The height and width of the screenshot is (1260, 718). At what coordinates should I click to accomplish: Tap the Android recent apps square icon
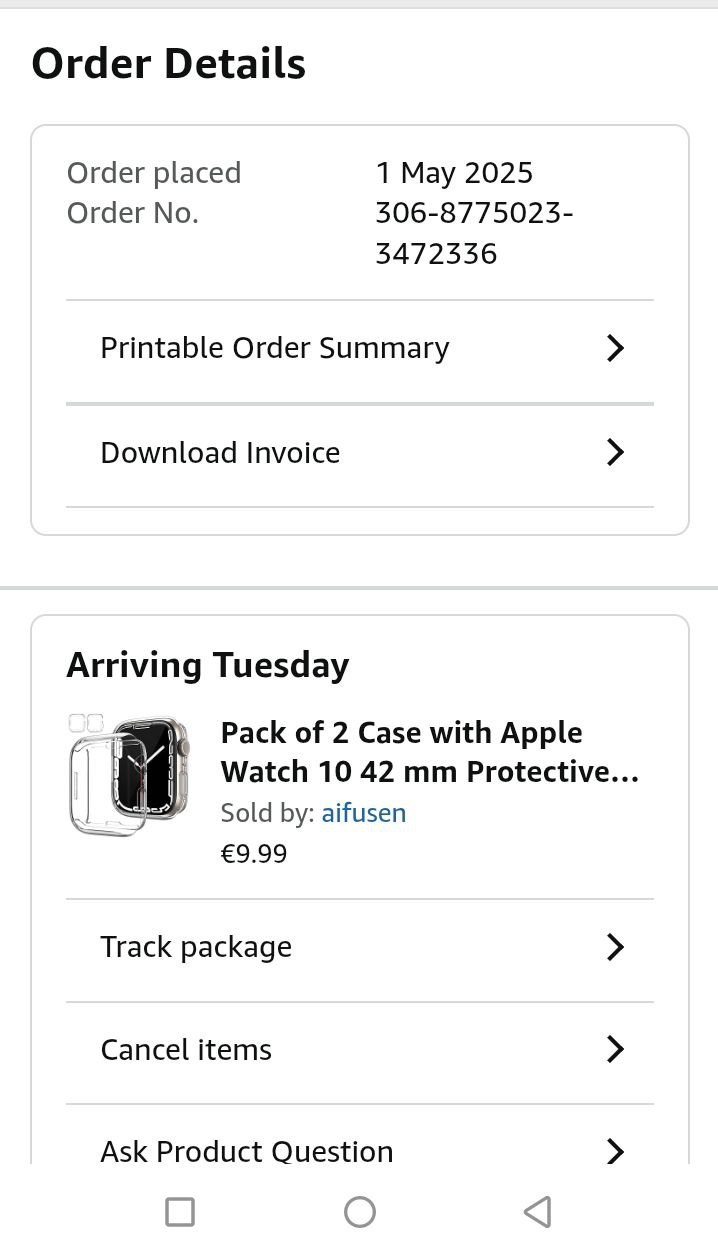click(x=180, y=1212)
